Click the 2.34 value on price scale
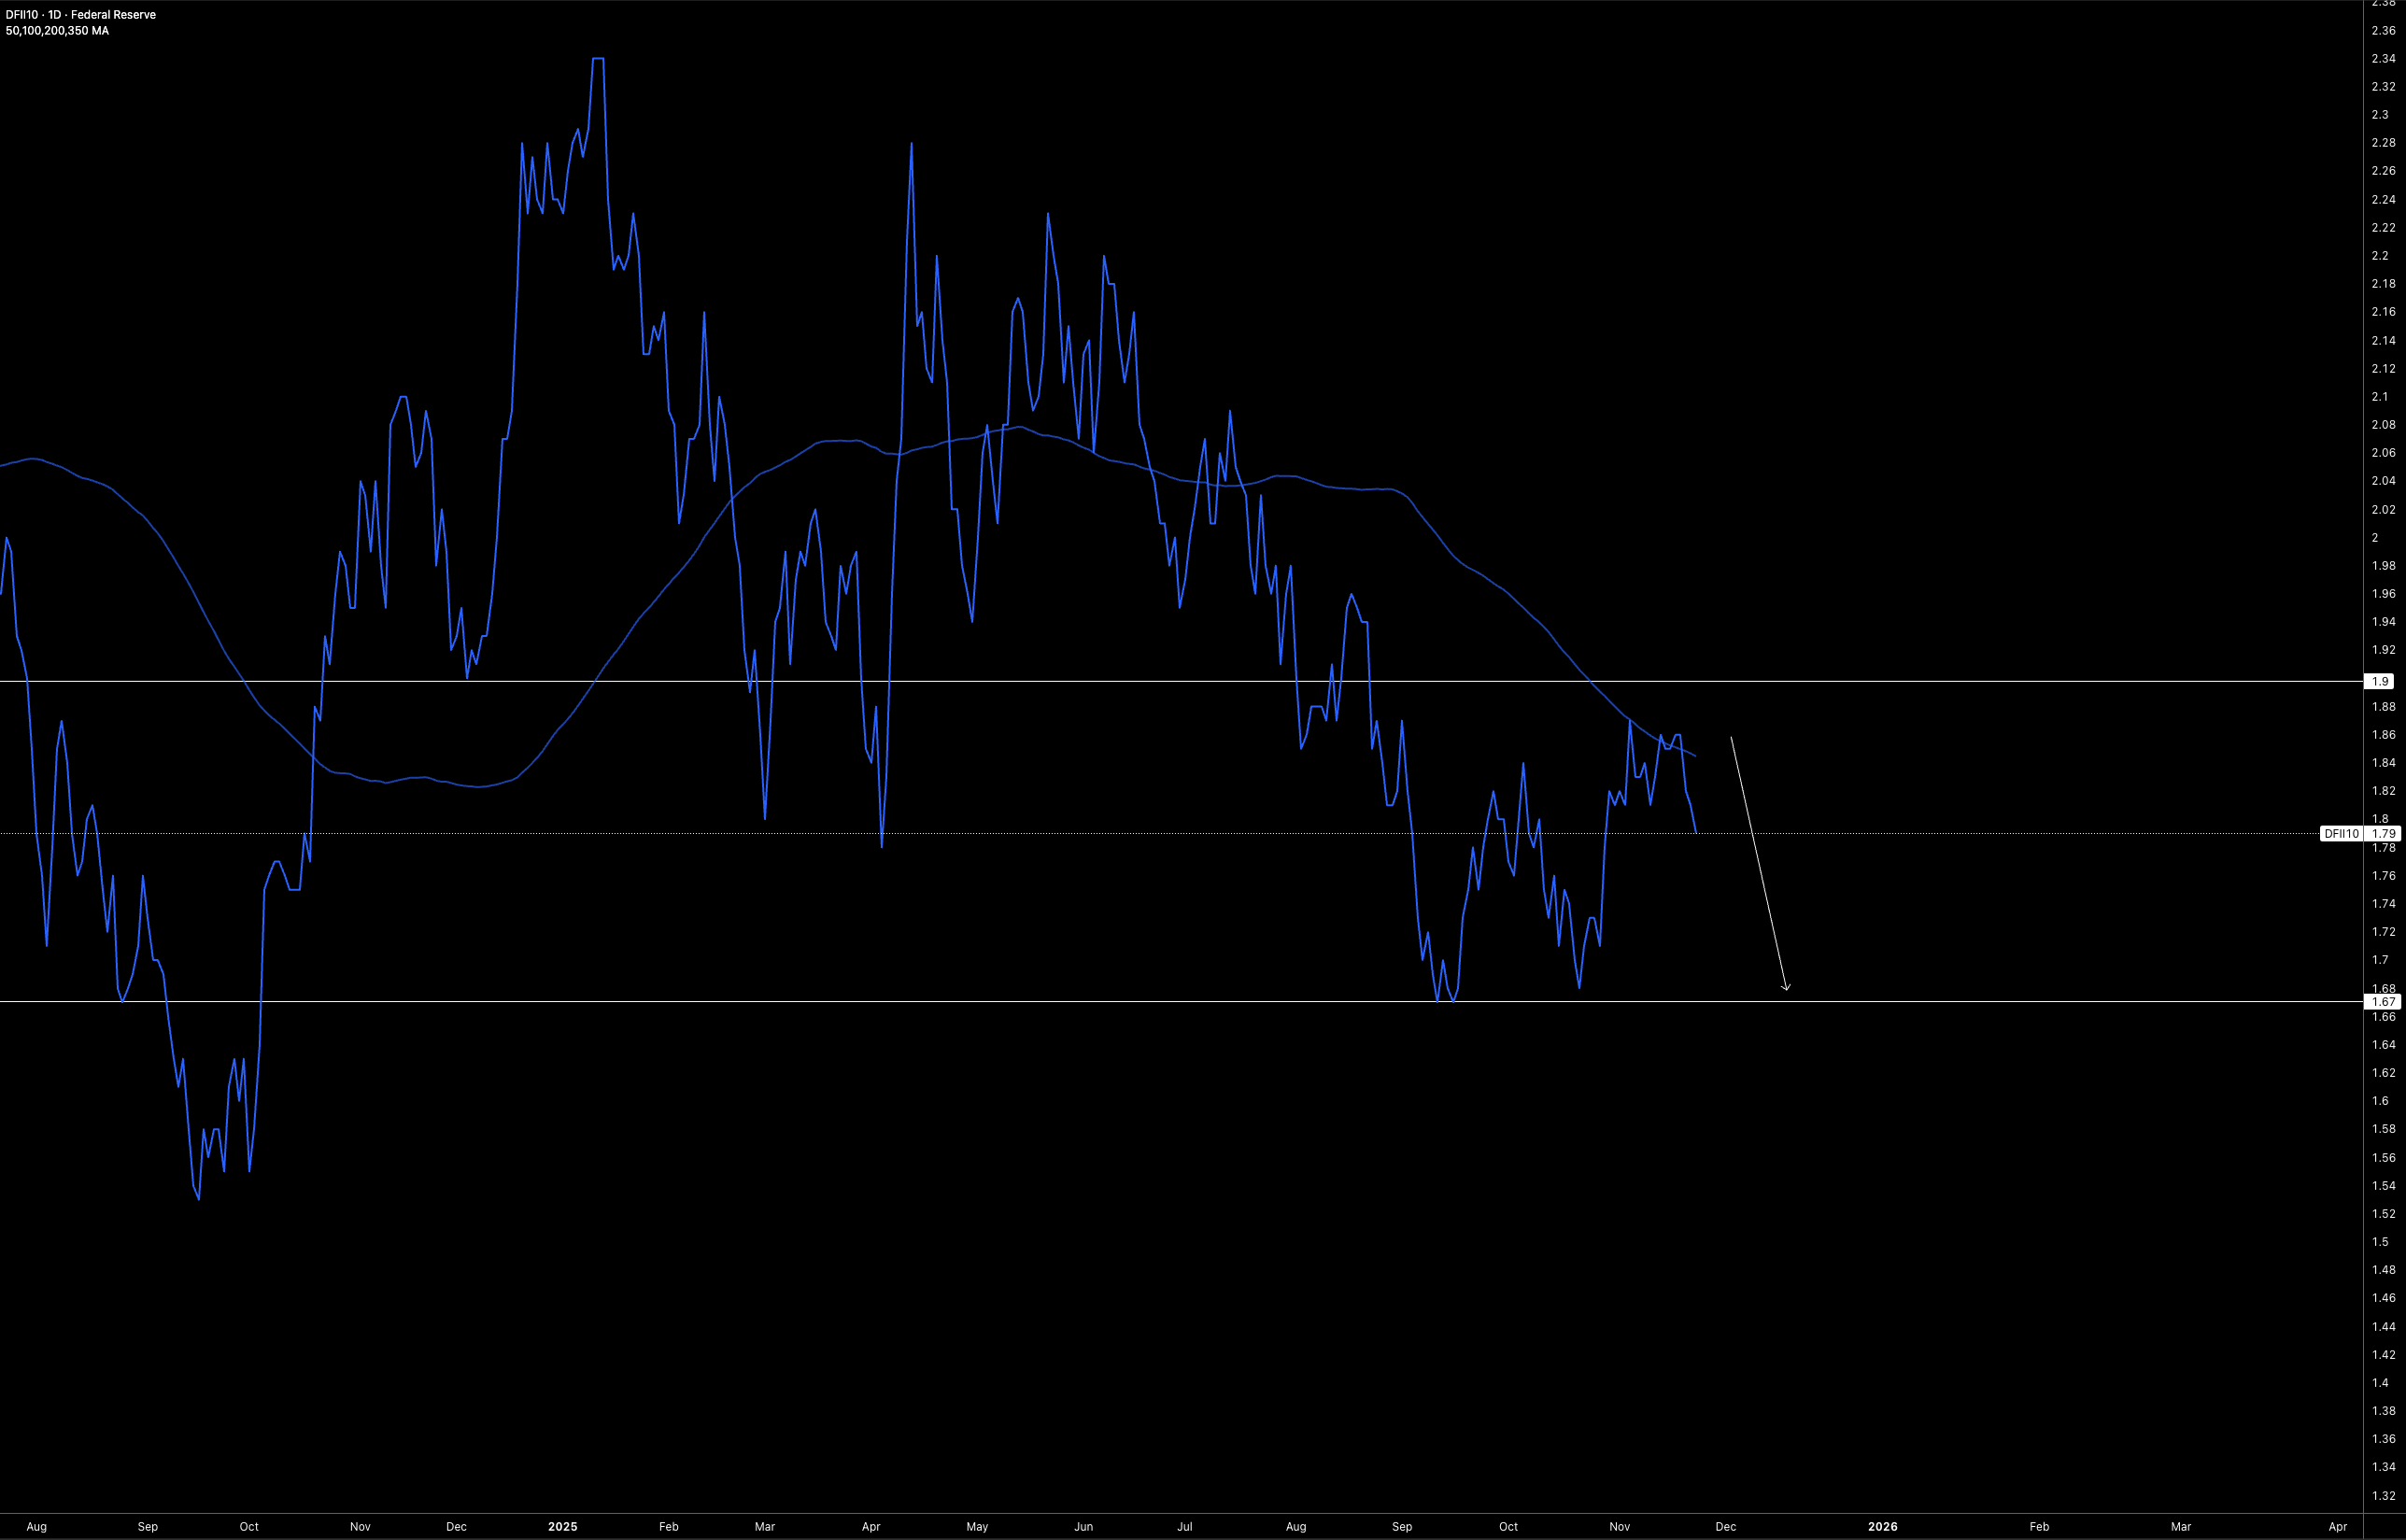Image resolution: width=2406 pixels, height=1540 pixels. [2383, 58]
